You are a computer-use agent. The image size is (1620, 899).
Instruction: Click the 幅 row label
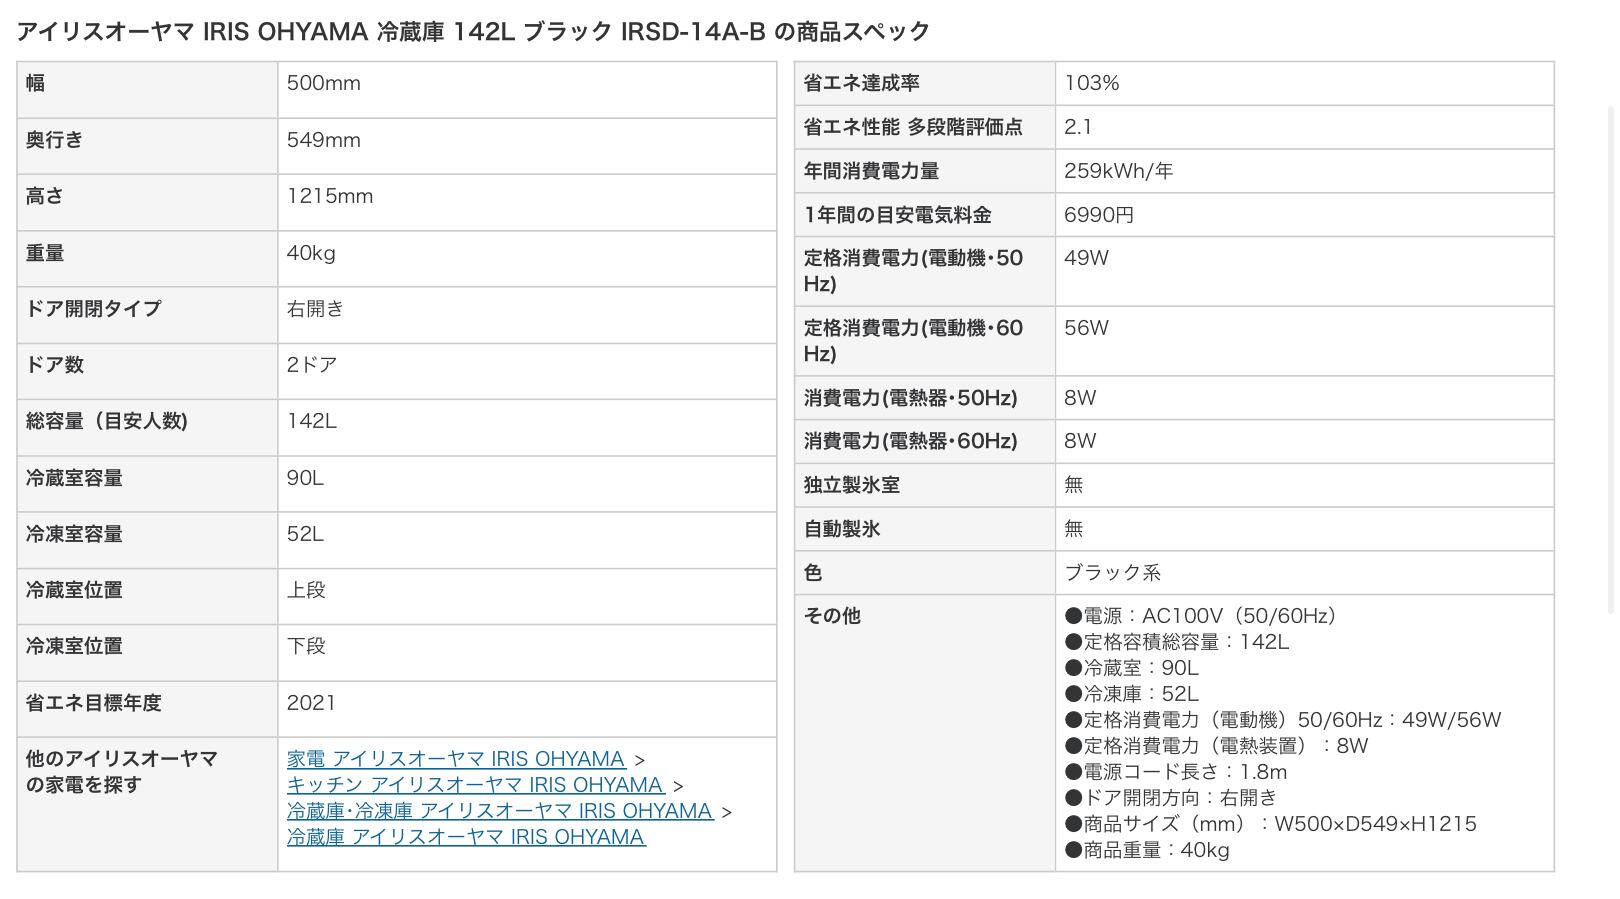(36, 84)
